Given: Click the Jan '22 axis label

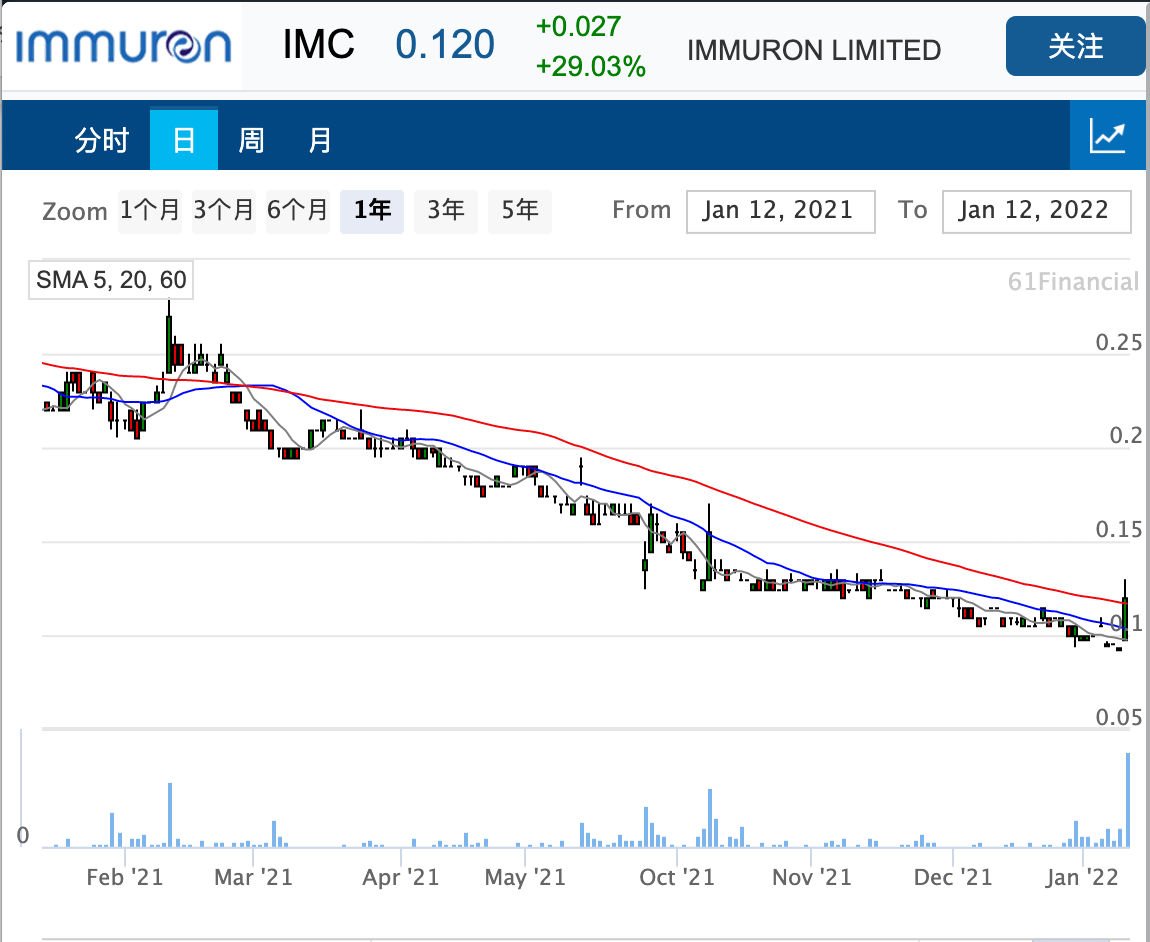Looking at the screenshot, I should point(1082,877).
